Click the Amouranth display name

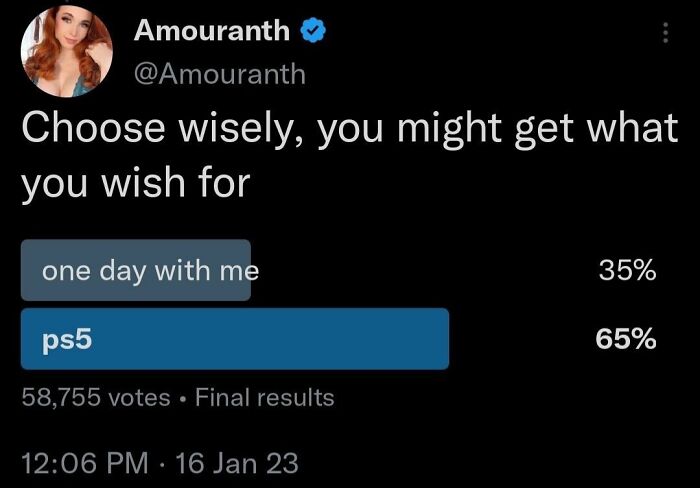click(x=212, y=31)
